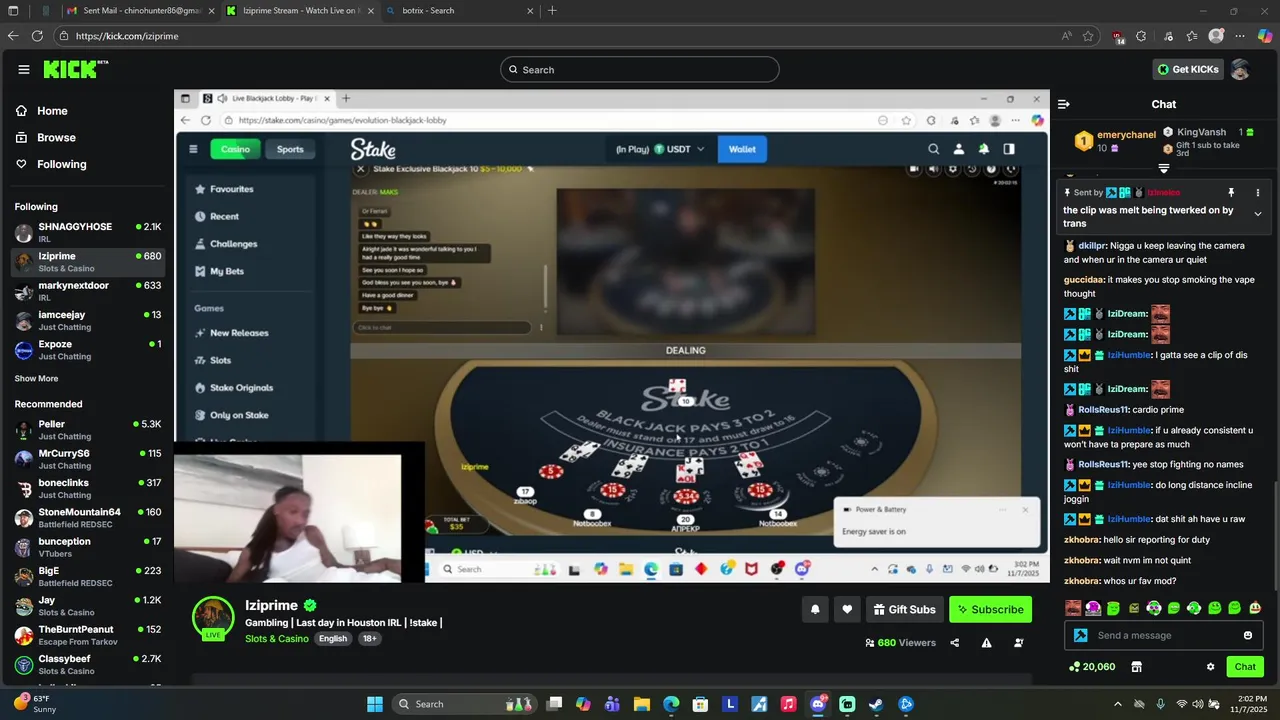Click the Kick Search box

tap(640, 69)
